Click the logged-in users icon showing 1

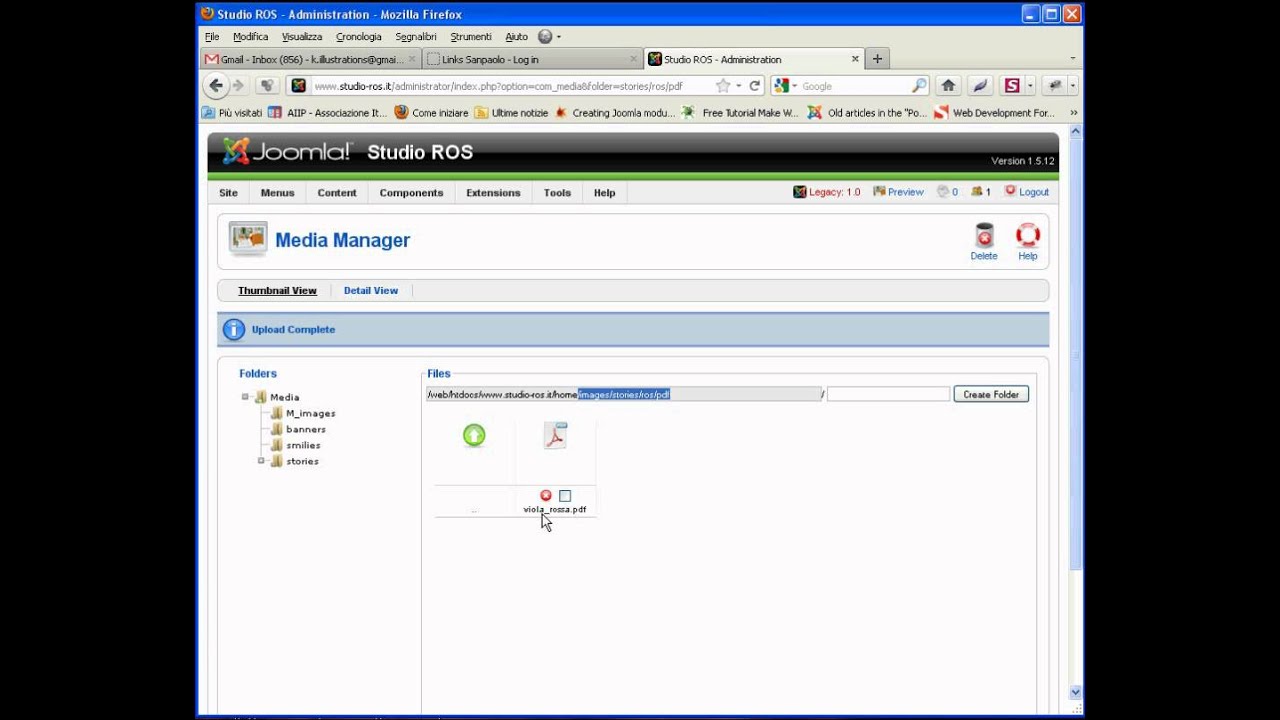[x=979, y=192]
